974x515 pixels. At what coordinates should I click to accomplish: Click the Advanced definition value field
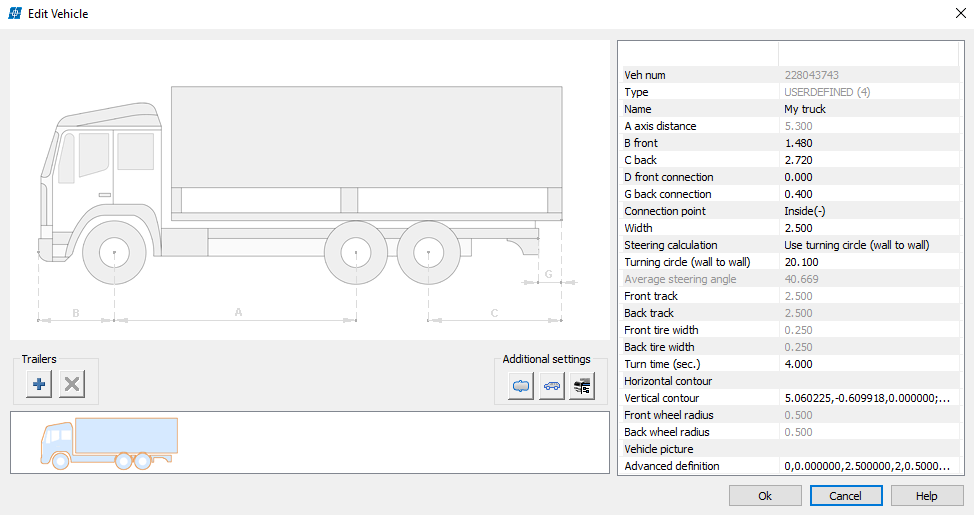pos(866,466)
